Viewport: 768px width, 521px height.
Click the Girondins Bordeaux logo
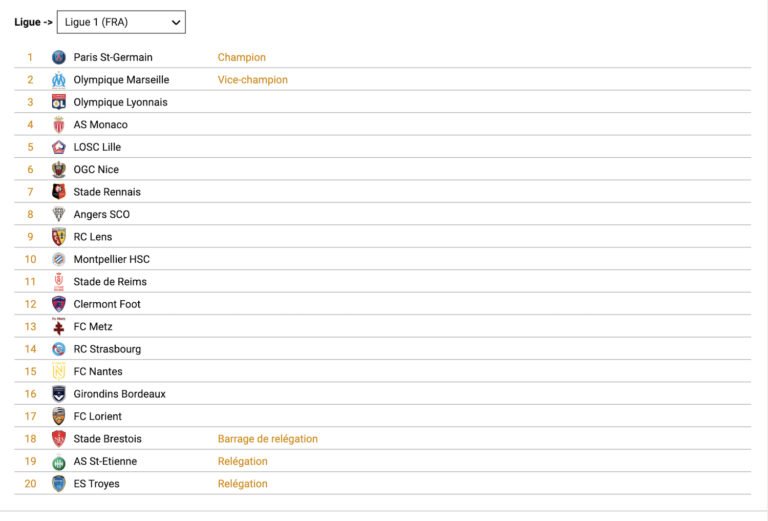[x=59, y=394]
